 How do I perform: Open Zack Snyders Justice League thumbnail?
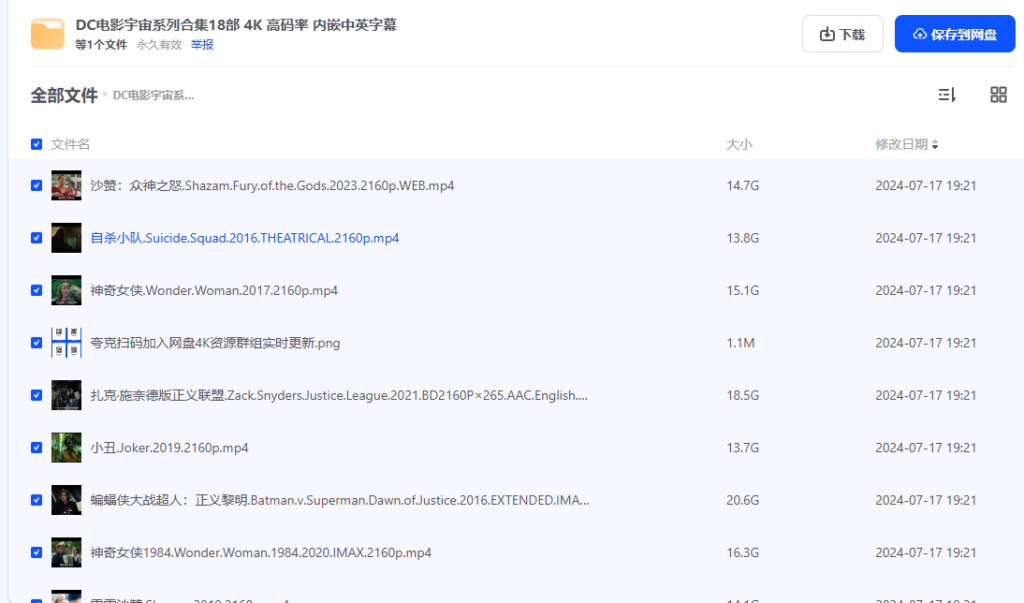coord(67,395)
